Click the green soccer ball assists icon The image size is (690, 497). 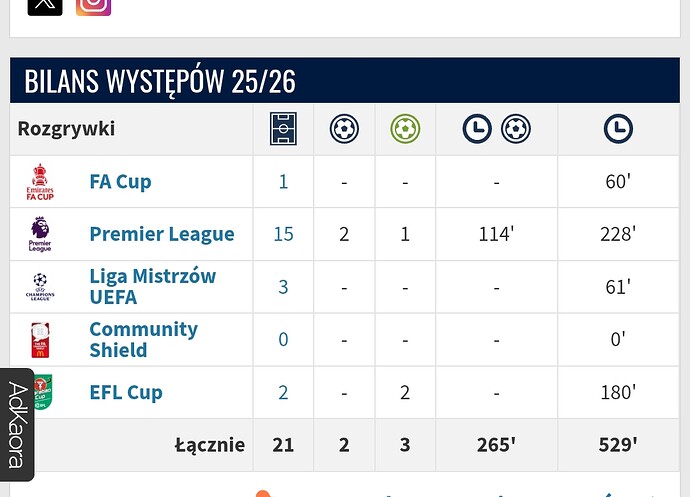click(405, 129)
